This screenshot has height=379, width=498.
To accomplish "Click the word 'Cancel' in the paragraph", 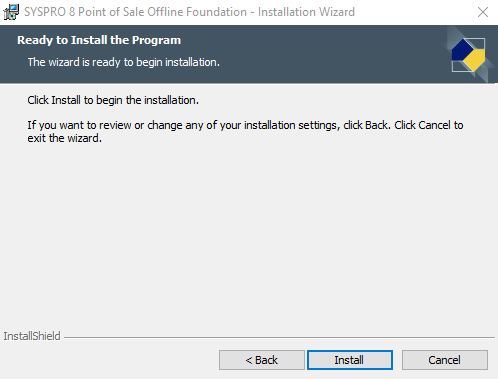I will tap(434, 125).
